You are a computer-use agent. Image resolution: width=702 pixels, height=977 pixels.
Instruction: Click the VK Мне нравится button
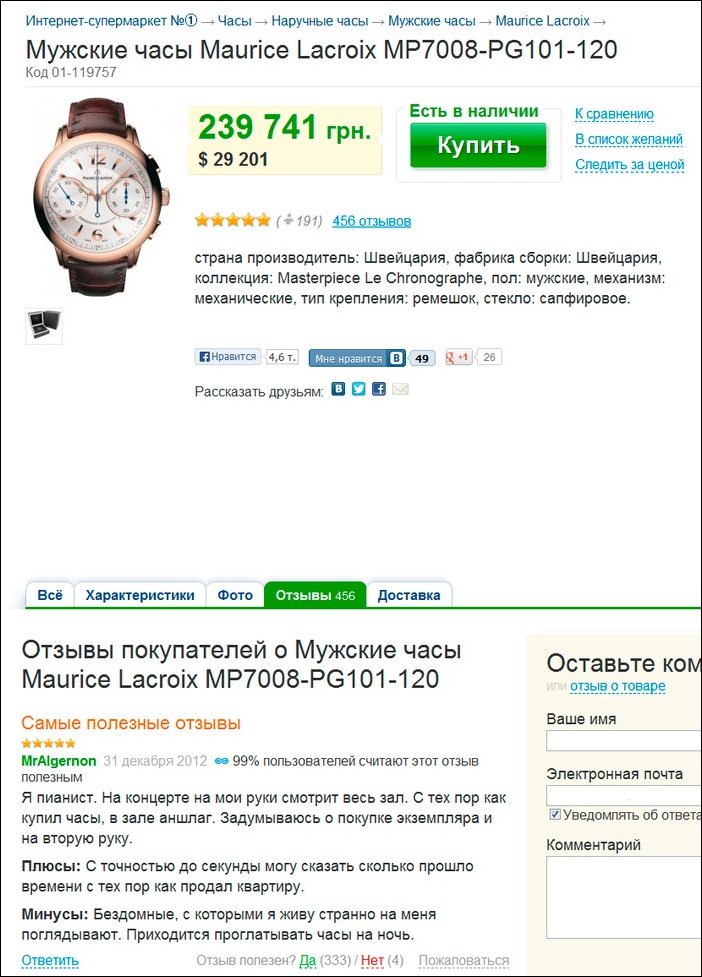click(357, 358)
